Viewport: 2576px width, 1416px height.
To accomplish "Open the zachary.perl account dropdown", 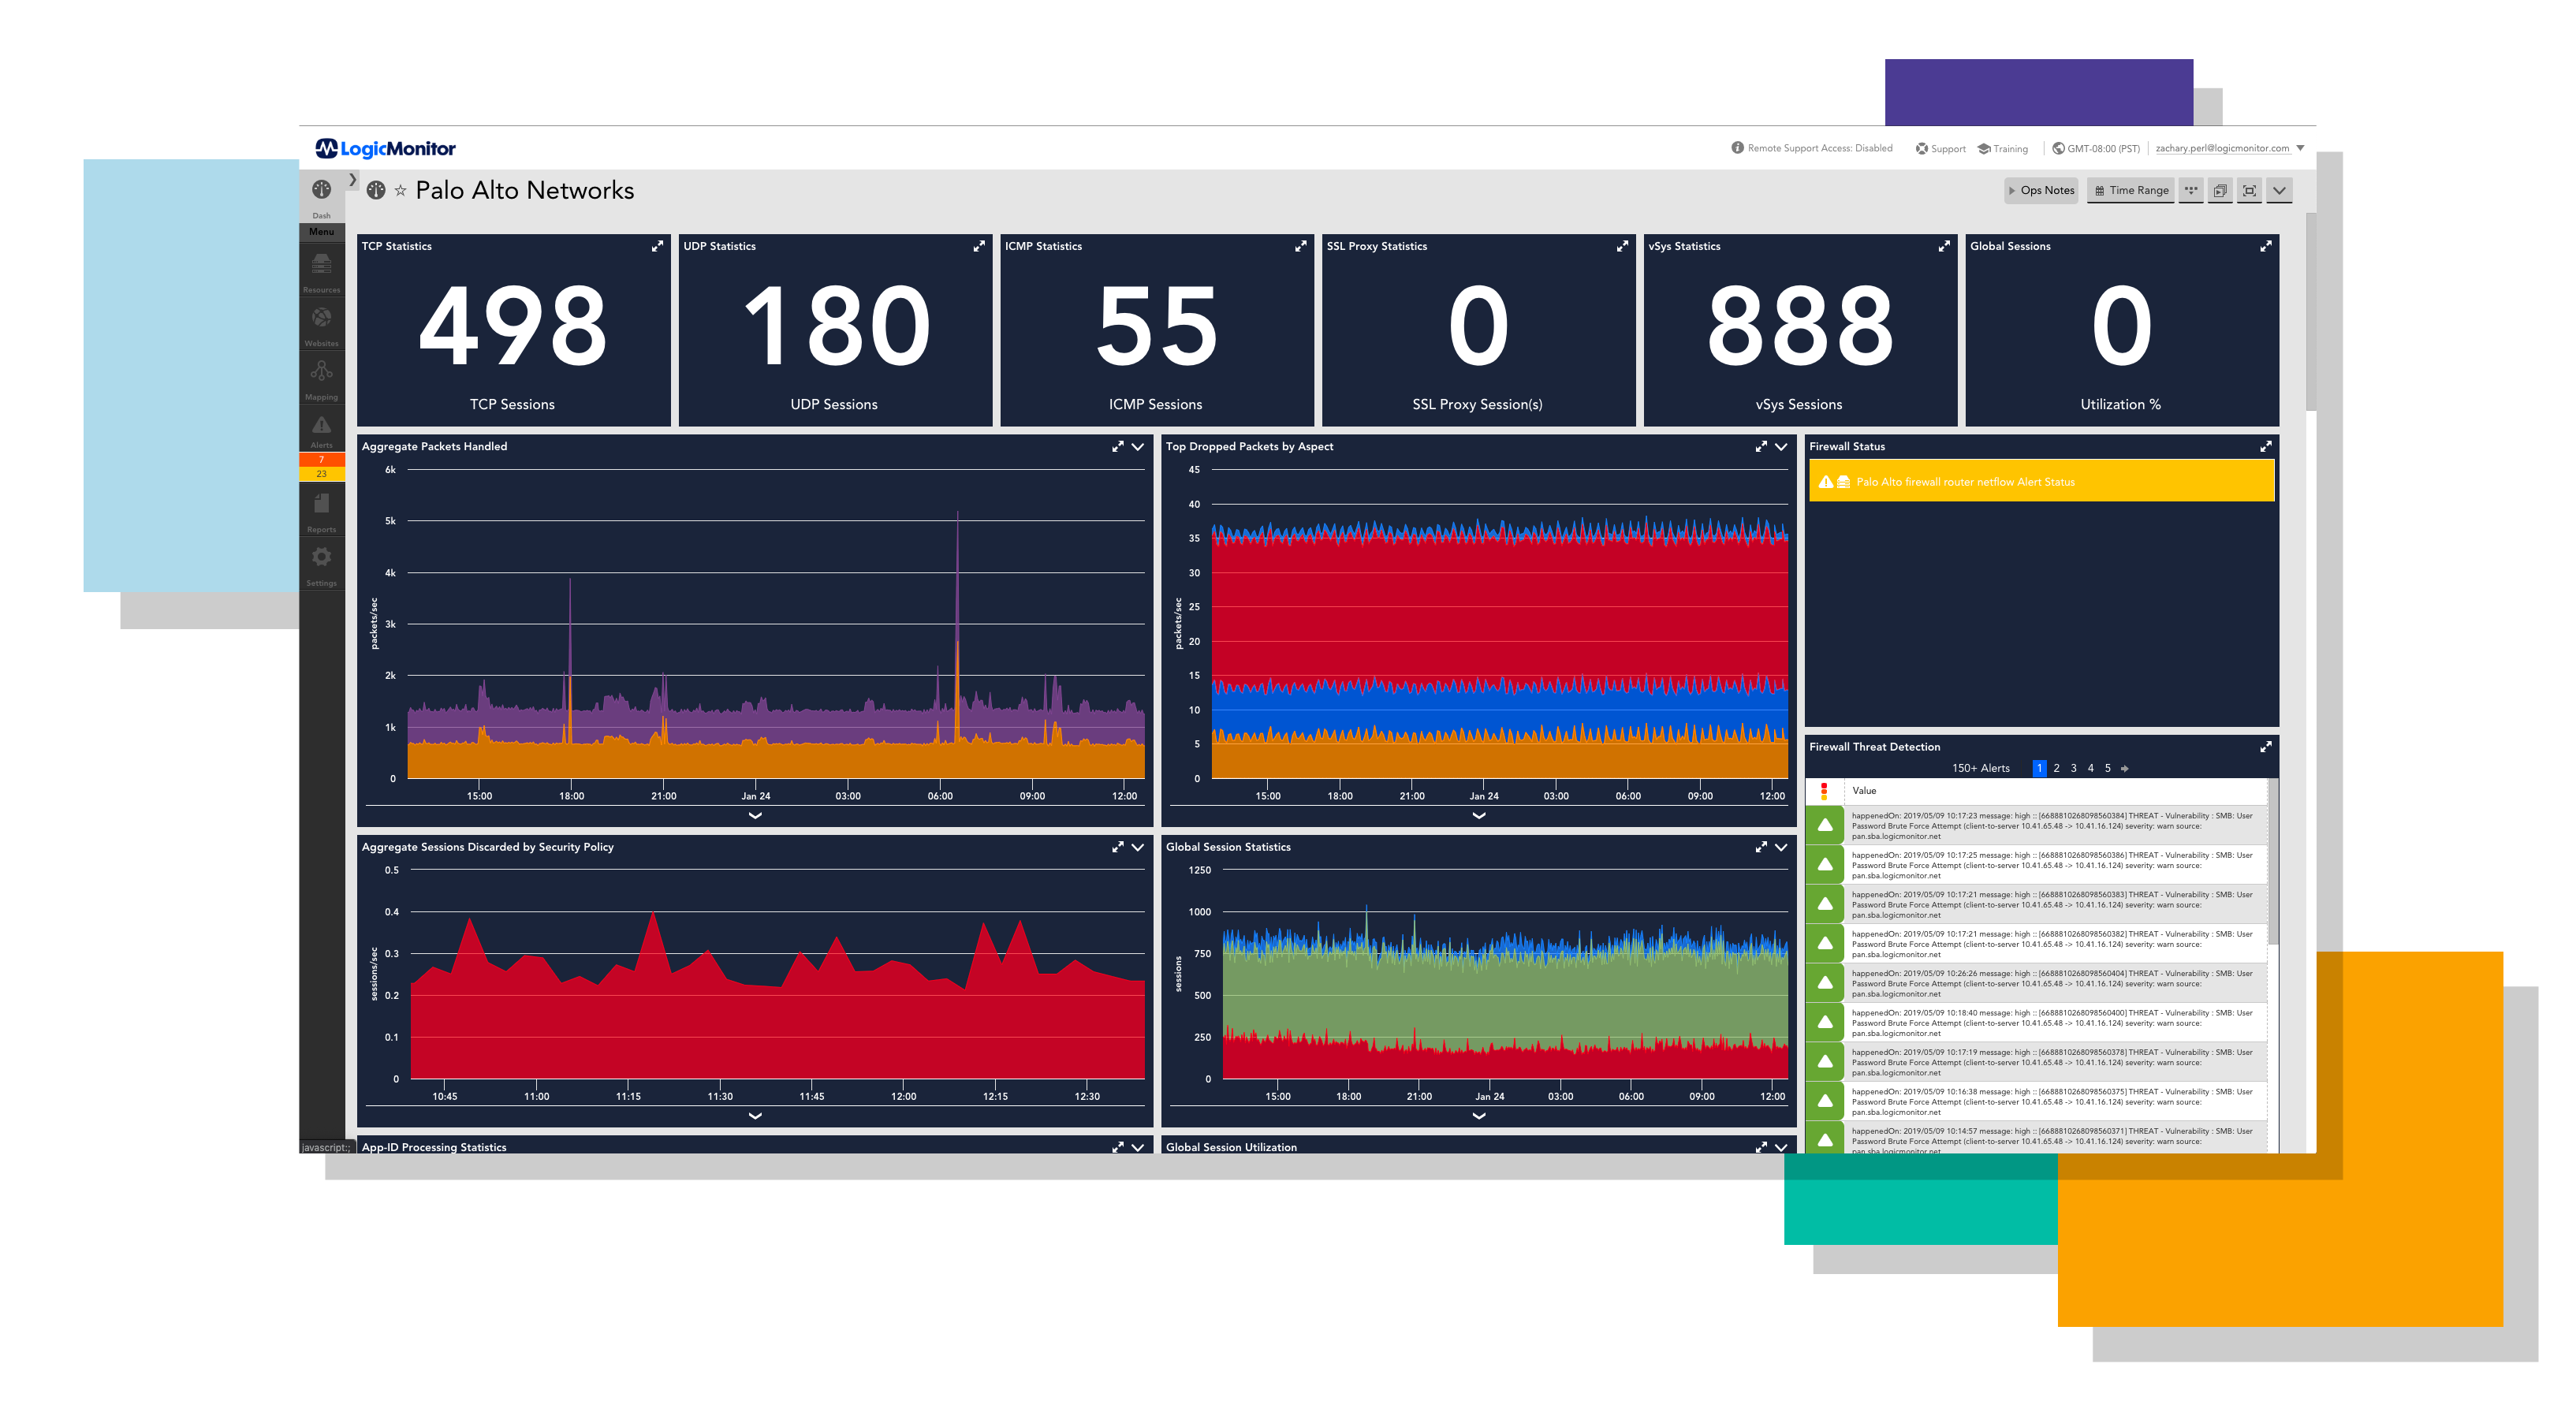I will [x=2229, y=148].
